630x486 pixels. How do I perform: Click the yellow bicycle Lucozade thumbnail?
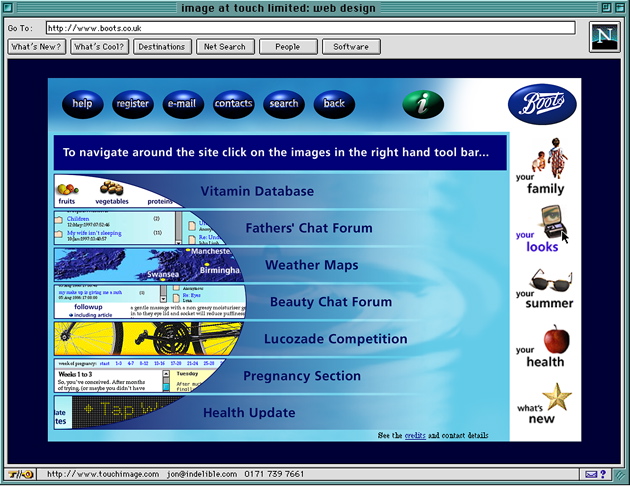[148, 339]
